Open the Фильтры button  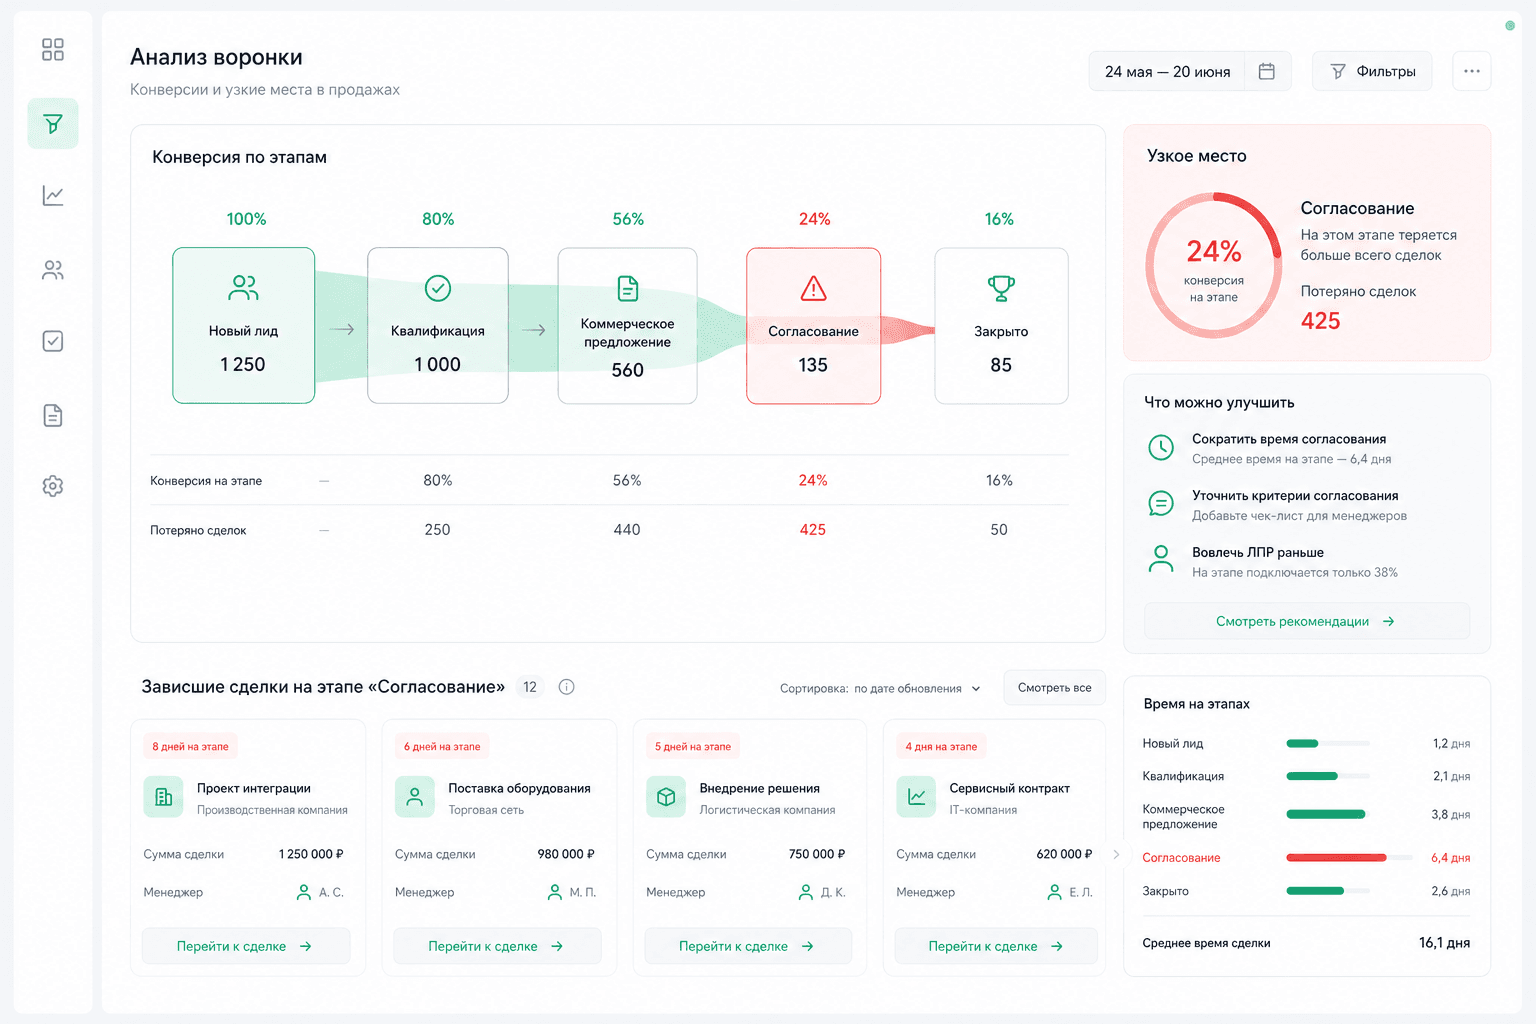click(1372, 71)
